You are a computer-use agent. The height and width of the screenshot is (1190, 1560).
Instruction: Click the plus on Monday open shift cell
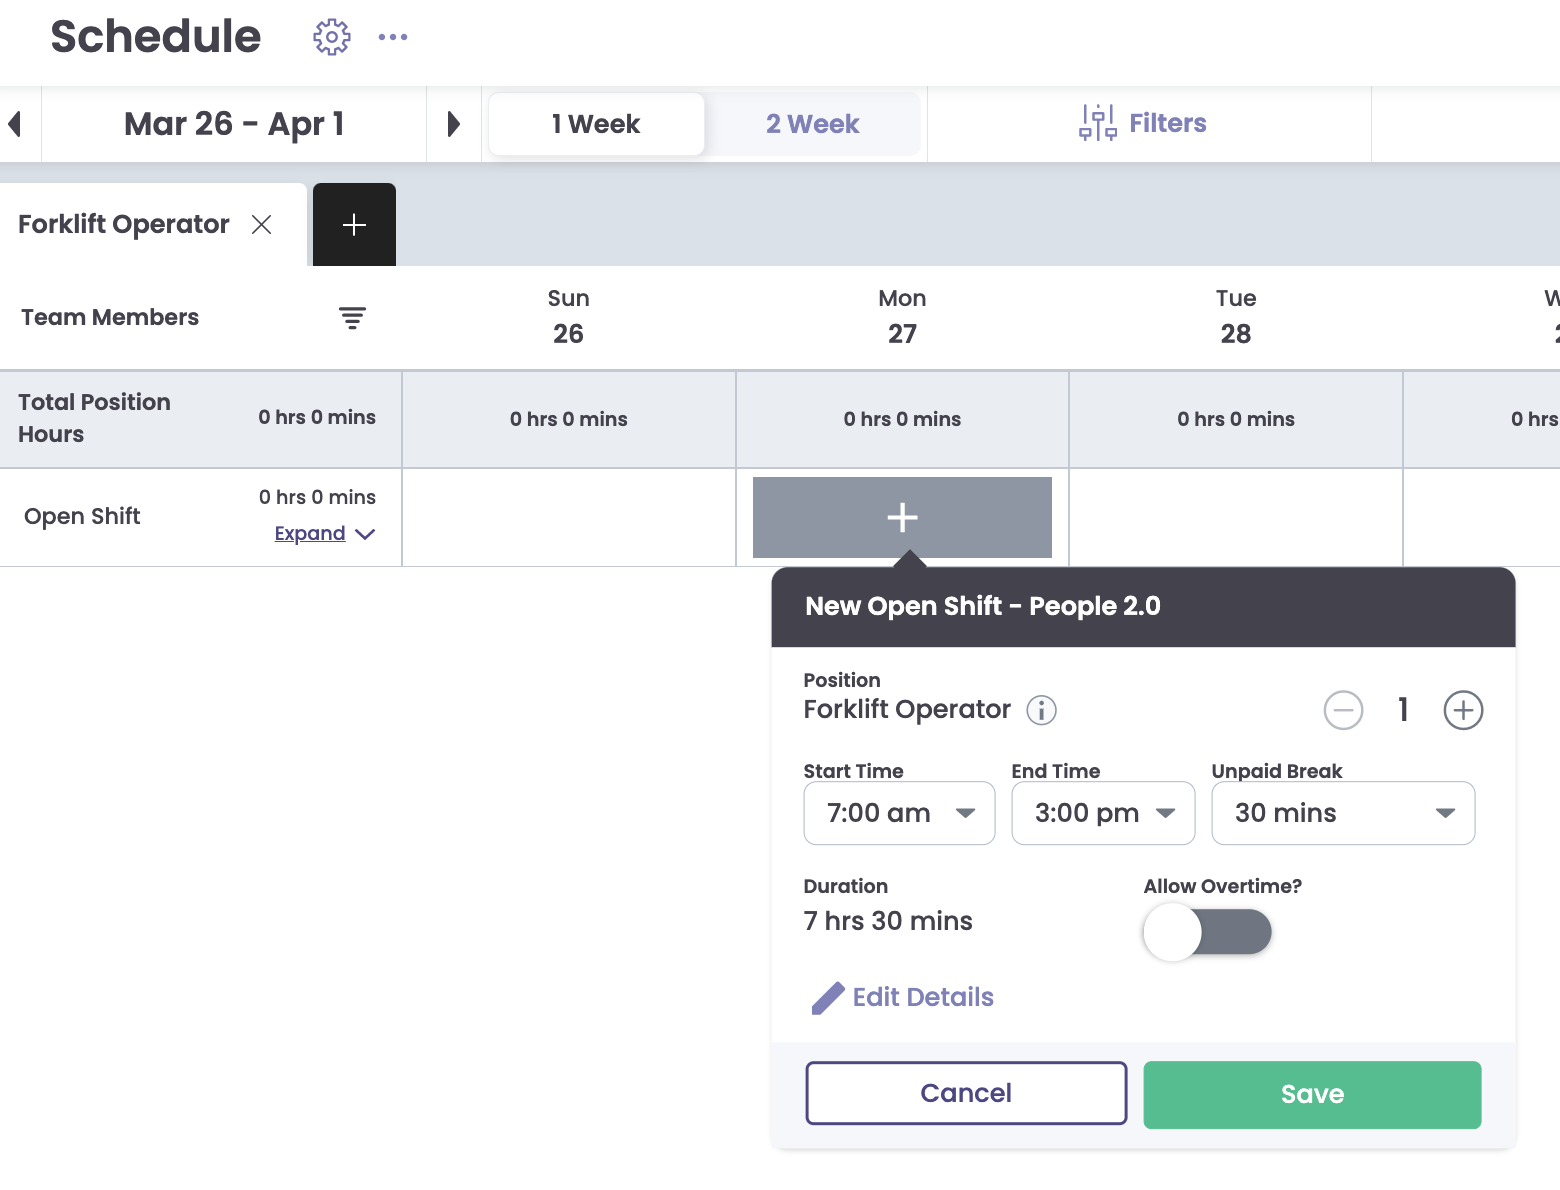(x=902, y=517)
